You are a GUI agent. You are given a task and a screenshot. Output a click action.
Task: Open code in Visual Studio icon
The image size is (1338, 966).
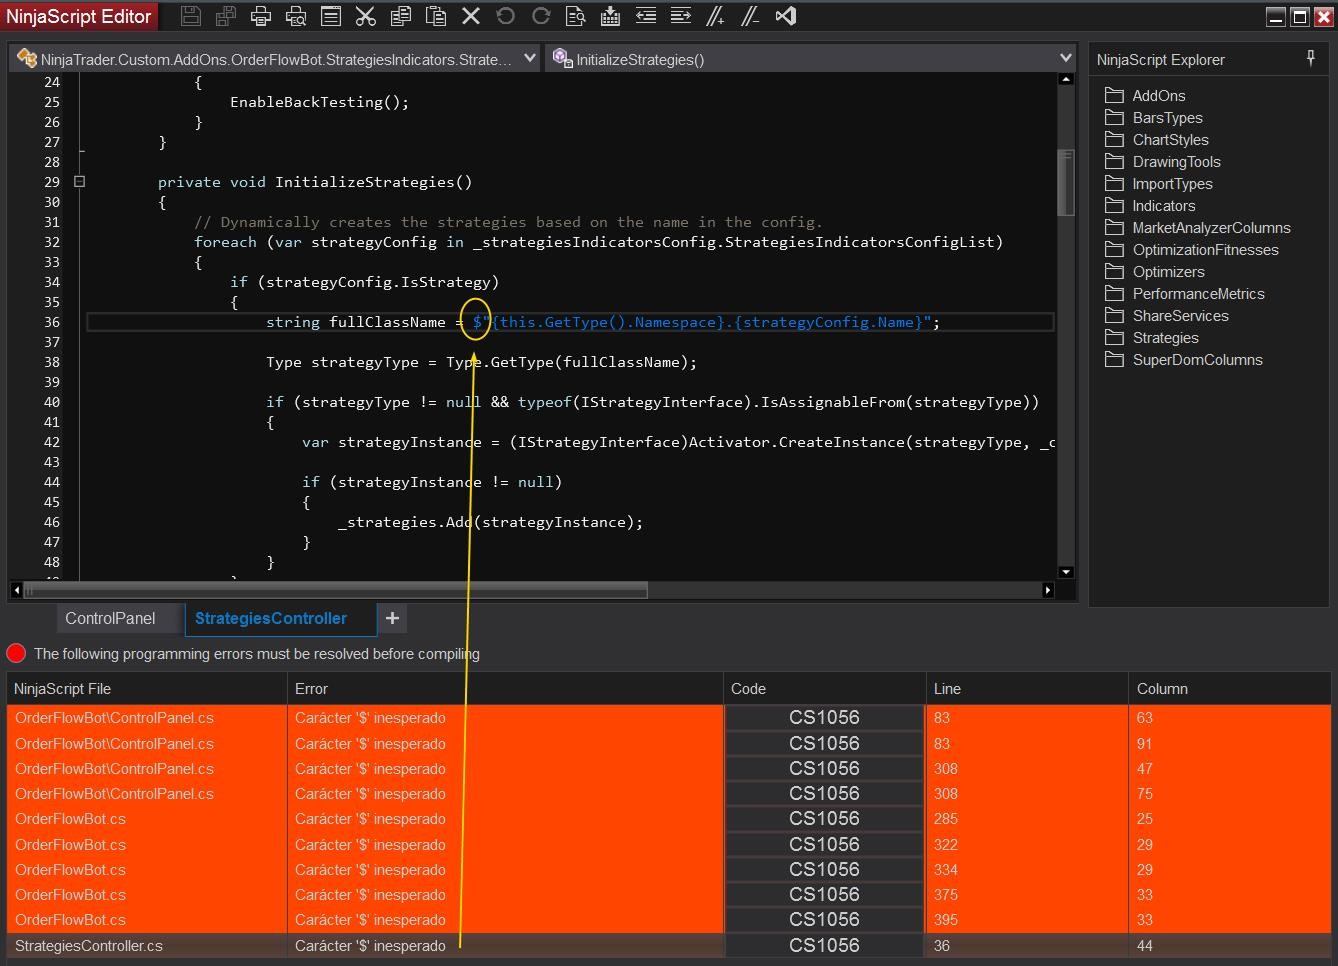point(786,16)
